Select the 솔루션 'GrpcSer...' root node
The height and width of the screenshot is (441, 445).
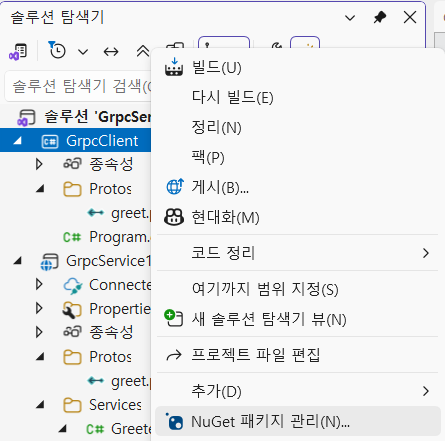[98, 117]
